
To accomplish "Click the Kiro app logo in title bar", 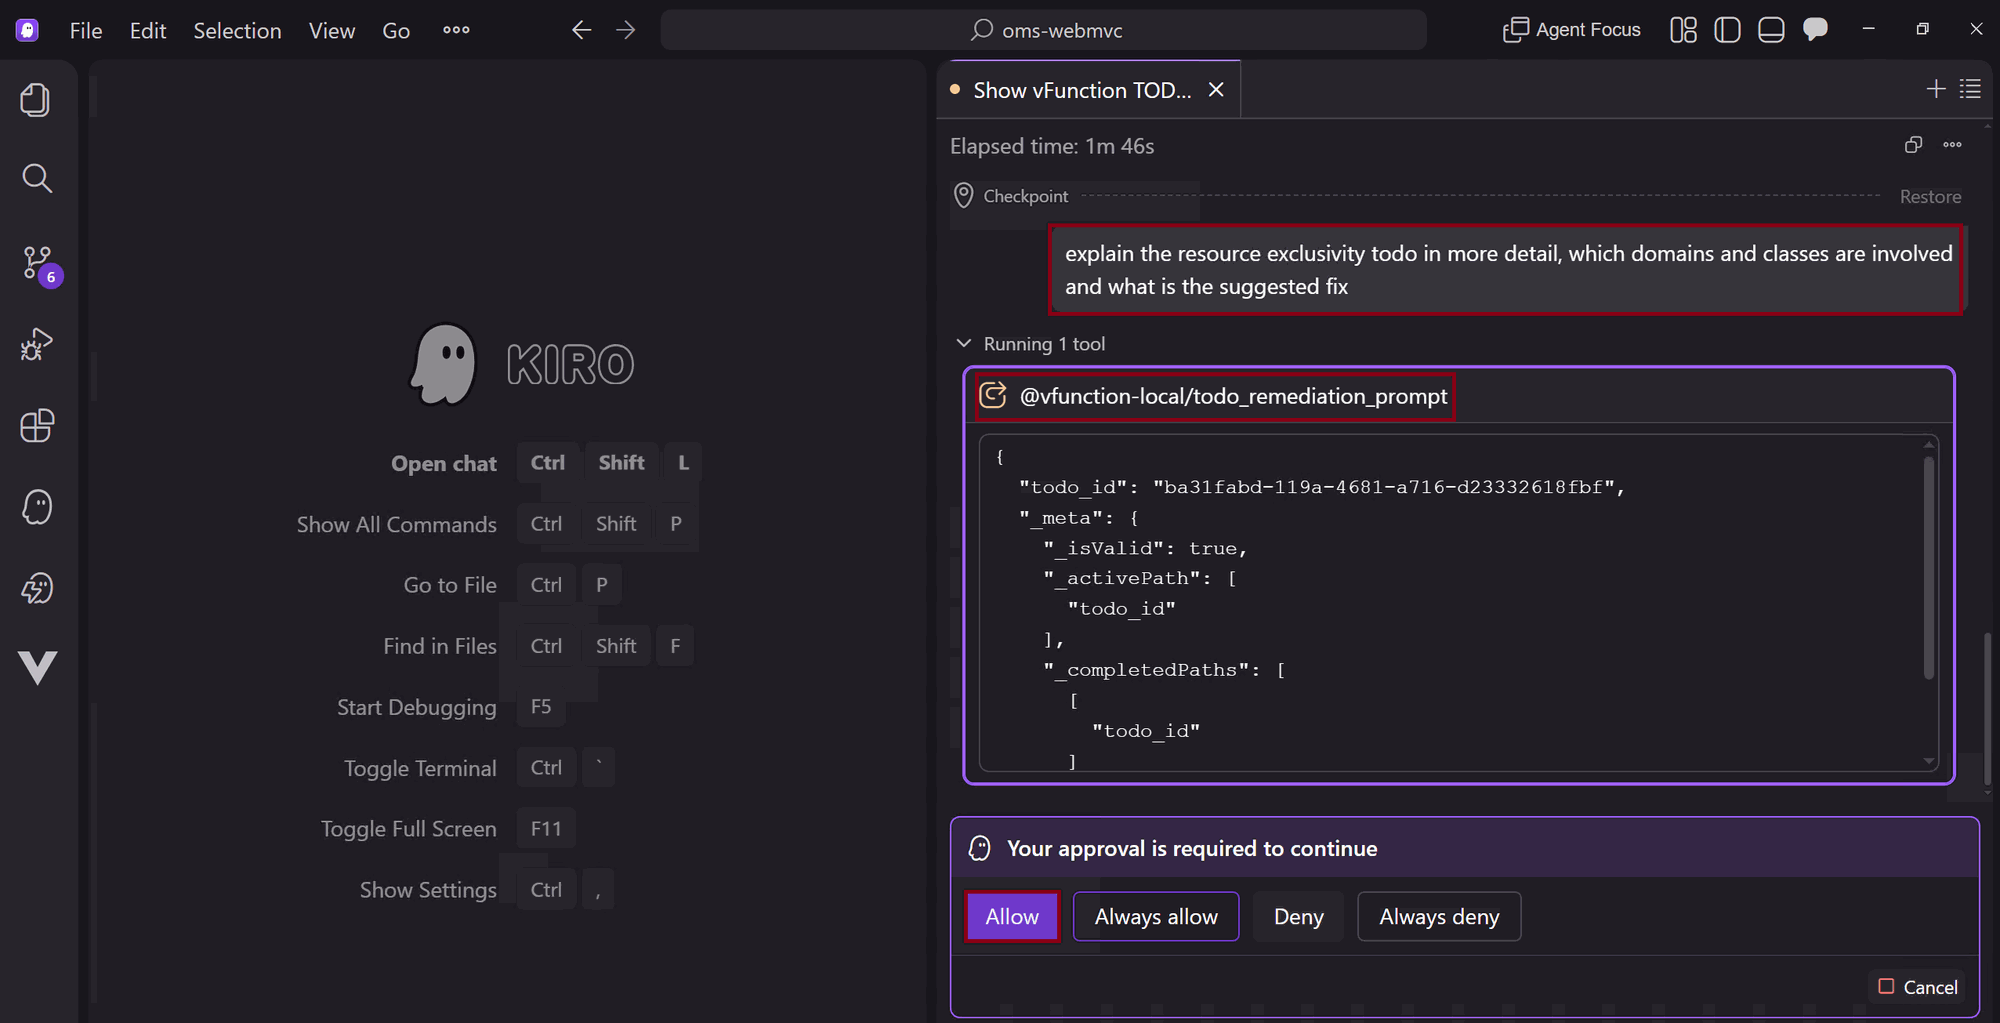I will tap(27, 30).
